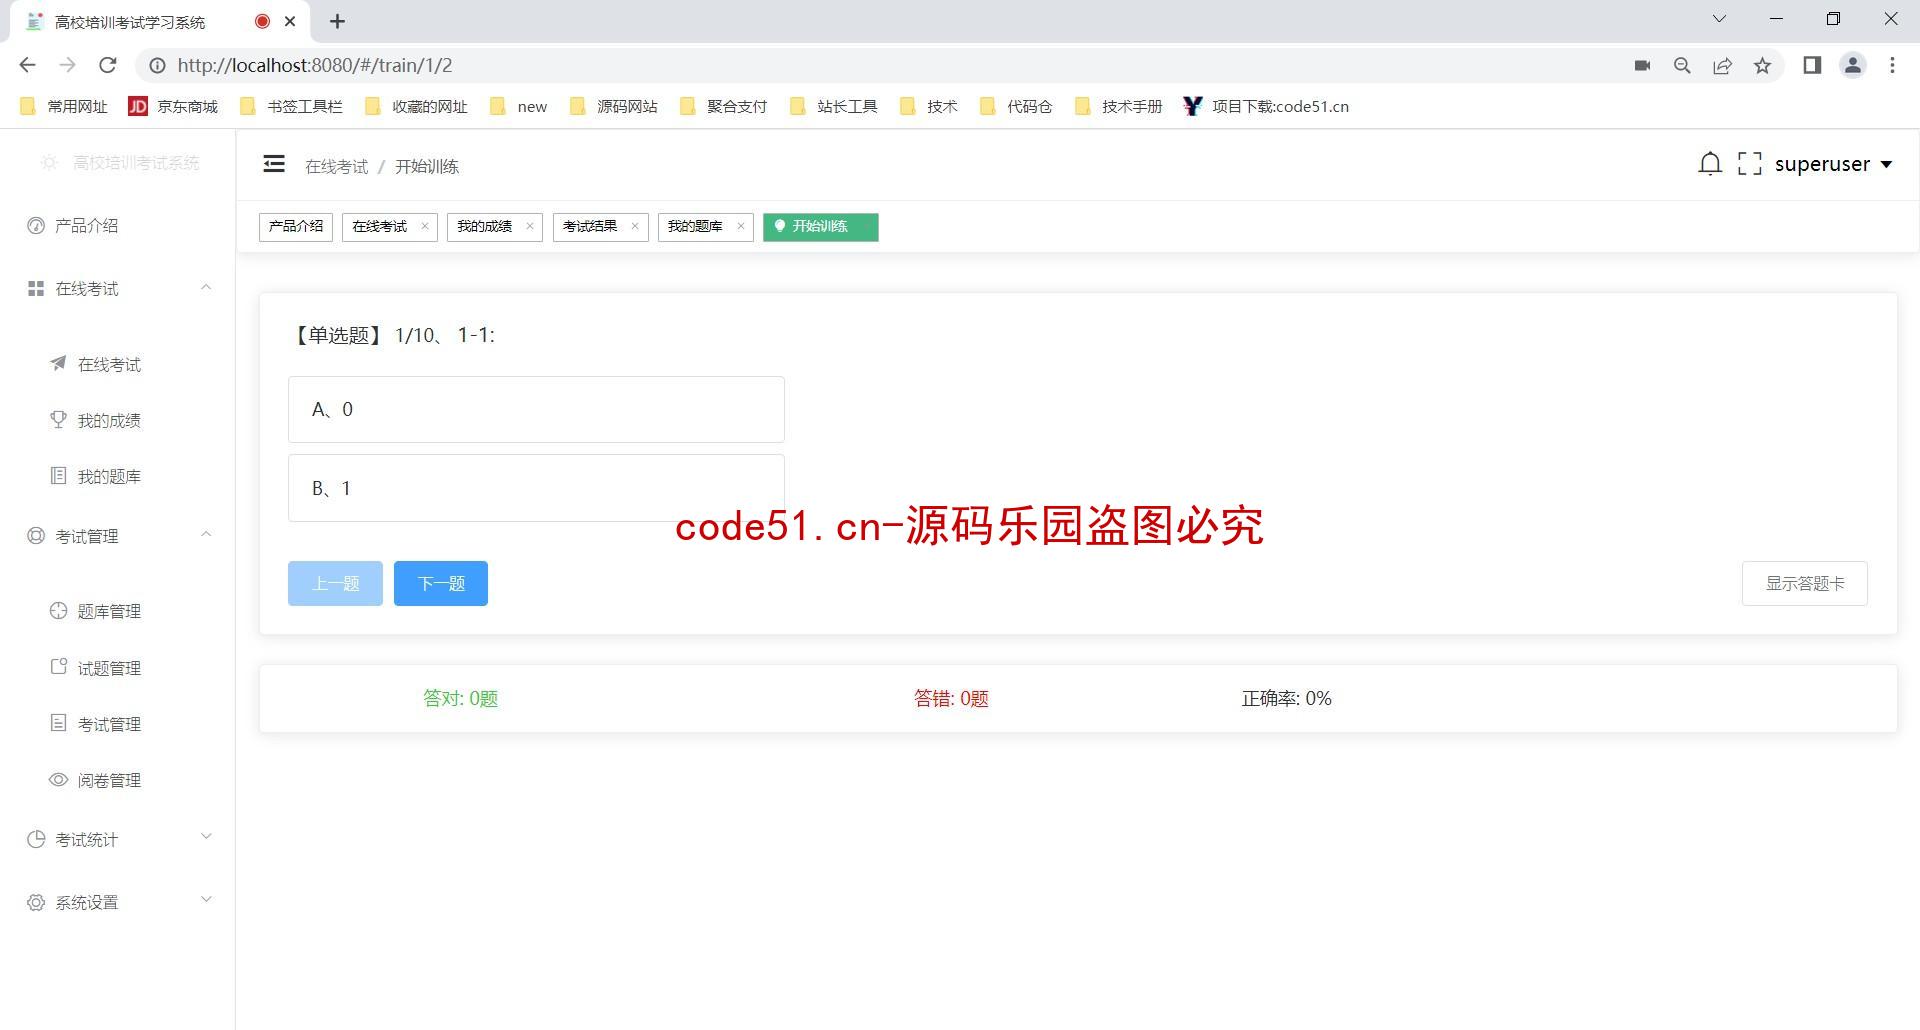
Task: Switch to the 我的题库 page tab
Action: tap(695, 227)
